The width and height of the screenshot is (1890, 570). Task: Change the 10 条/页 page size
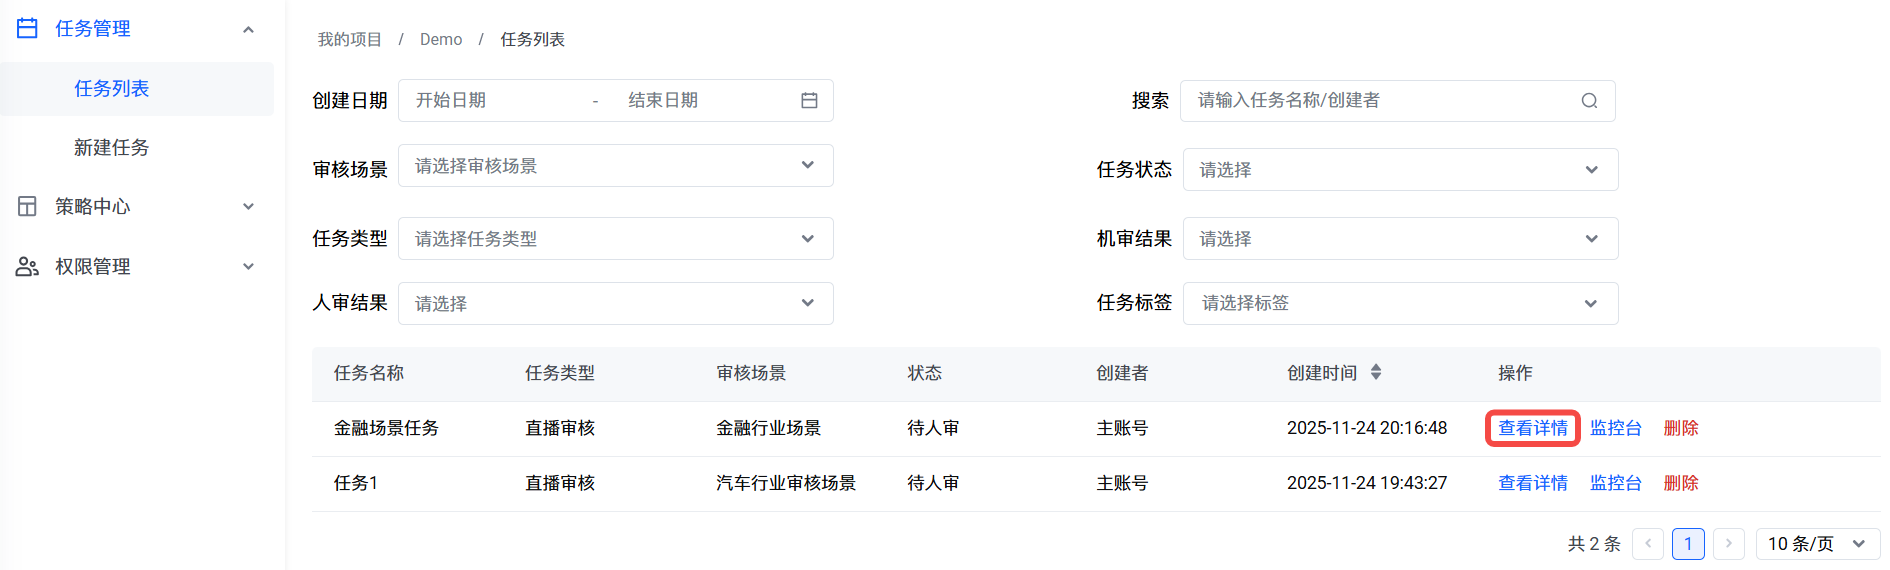point(1816,543)
